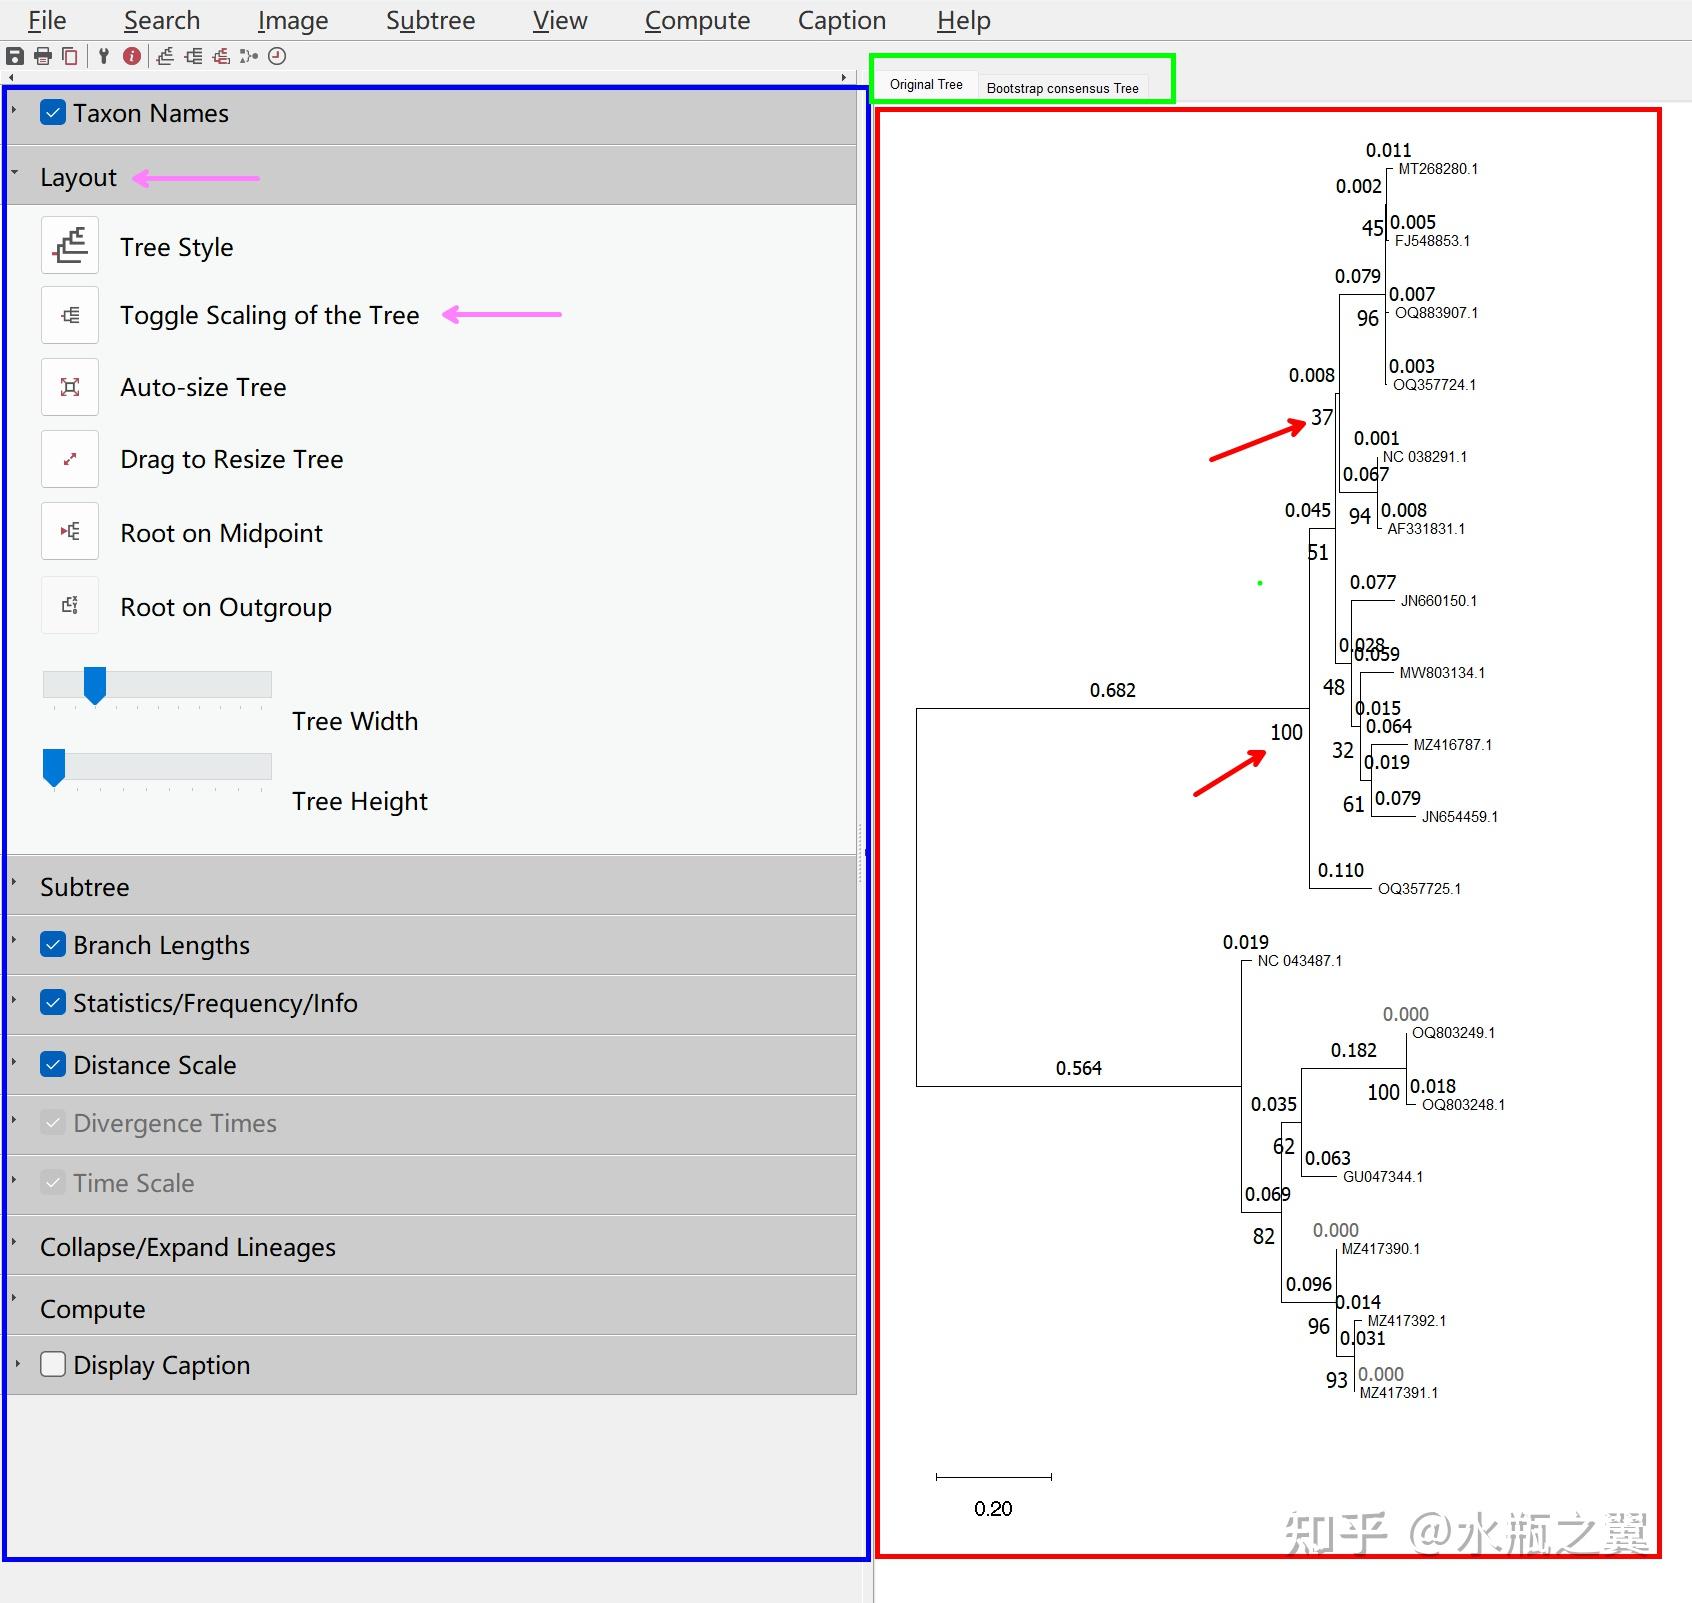
Task: Disable the Distance Scale checkbox
Action: point(53,1064)
